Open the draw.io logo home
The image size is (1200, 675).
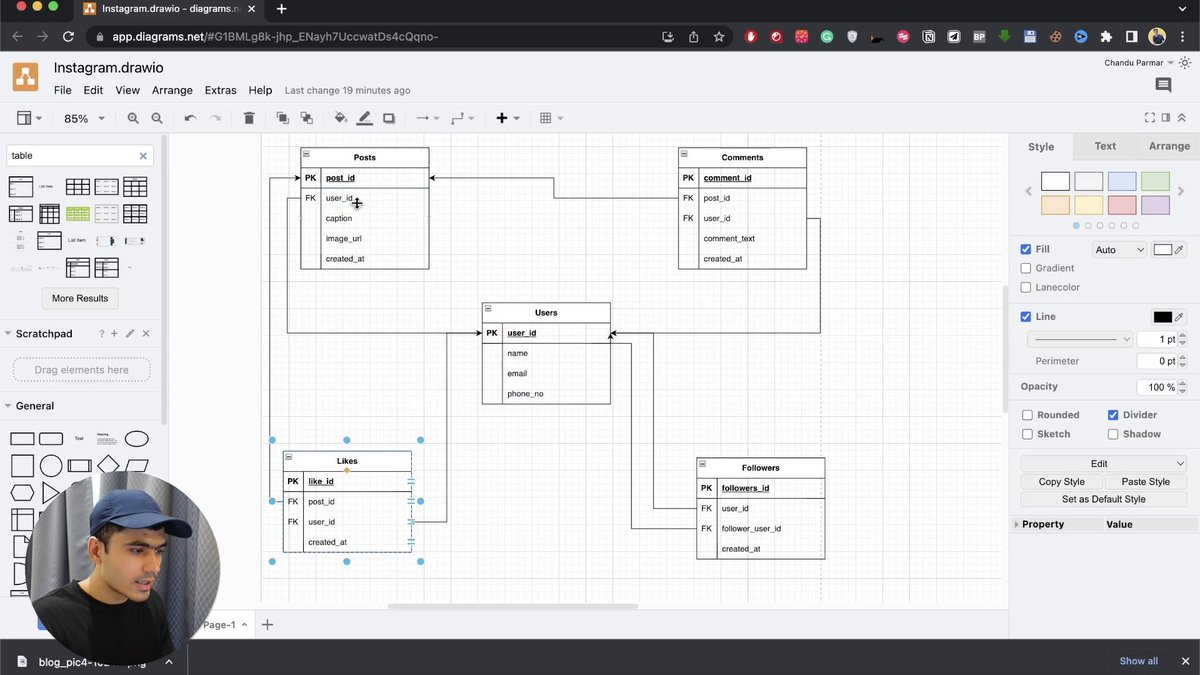tap(25, 77)
